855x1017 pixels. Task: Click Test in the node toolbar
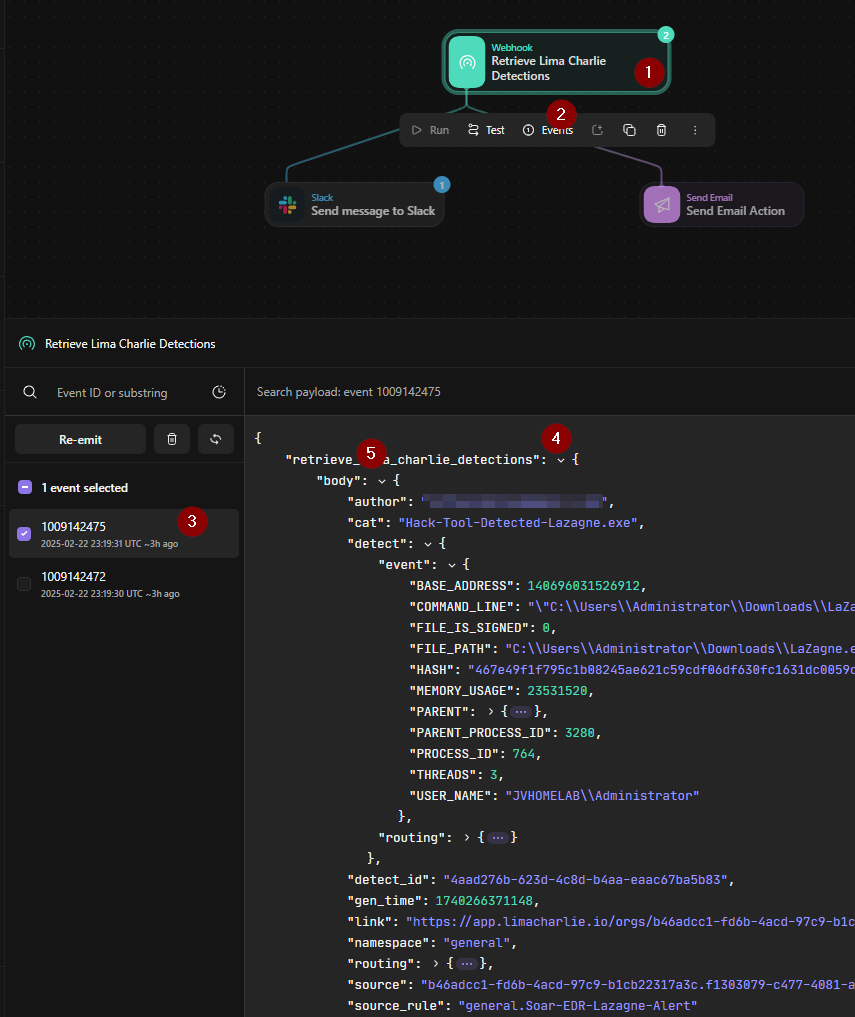(486, 130)
